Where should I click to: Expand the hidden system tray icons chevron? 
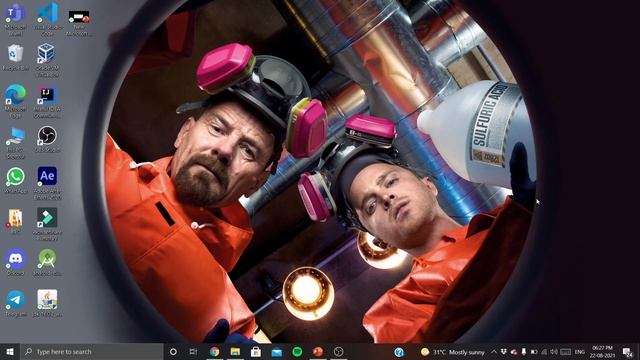point(494,352)
